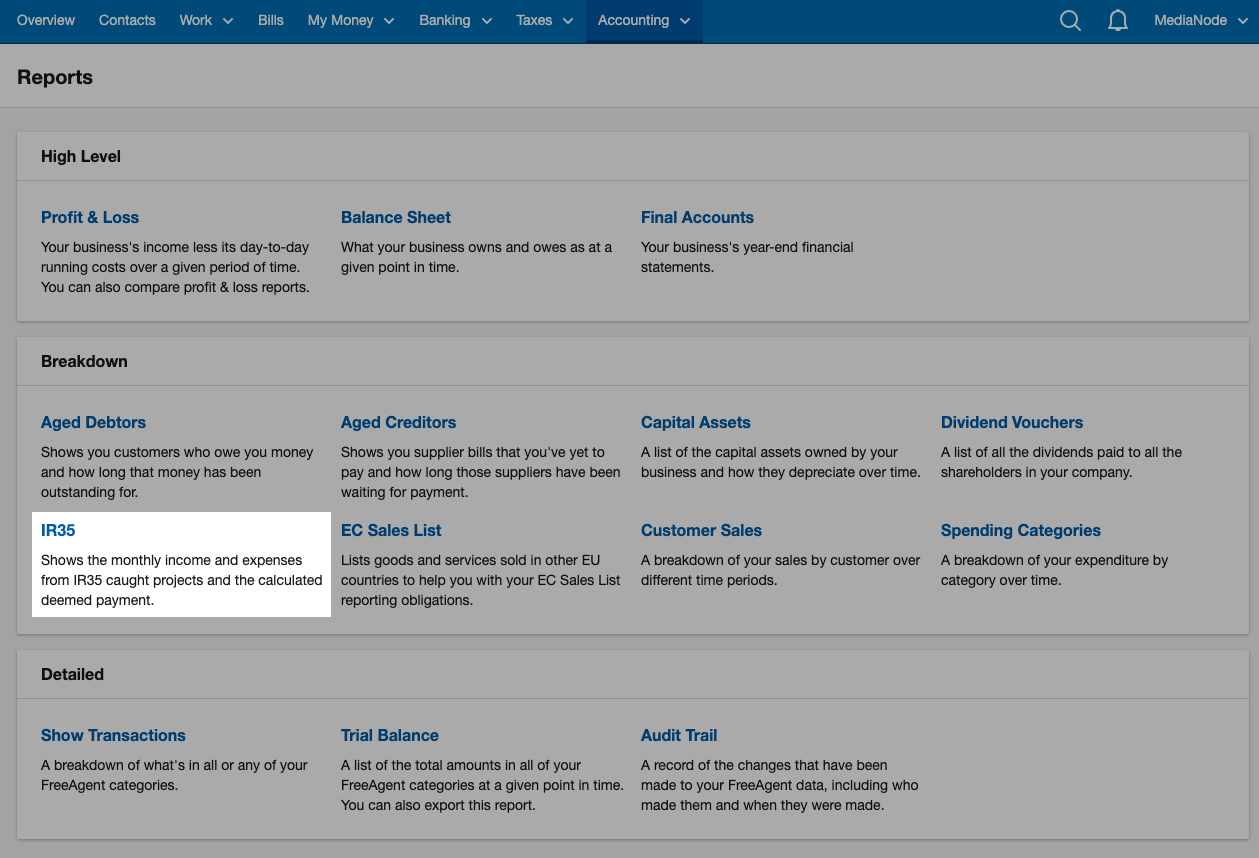1259x858 pixels.
Task: Expand the My Money menu
Action: coord(350,21)
